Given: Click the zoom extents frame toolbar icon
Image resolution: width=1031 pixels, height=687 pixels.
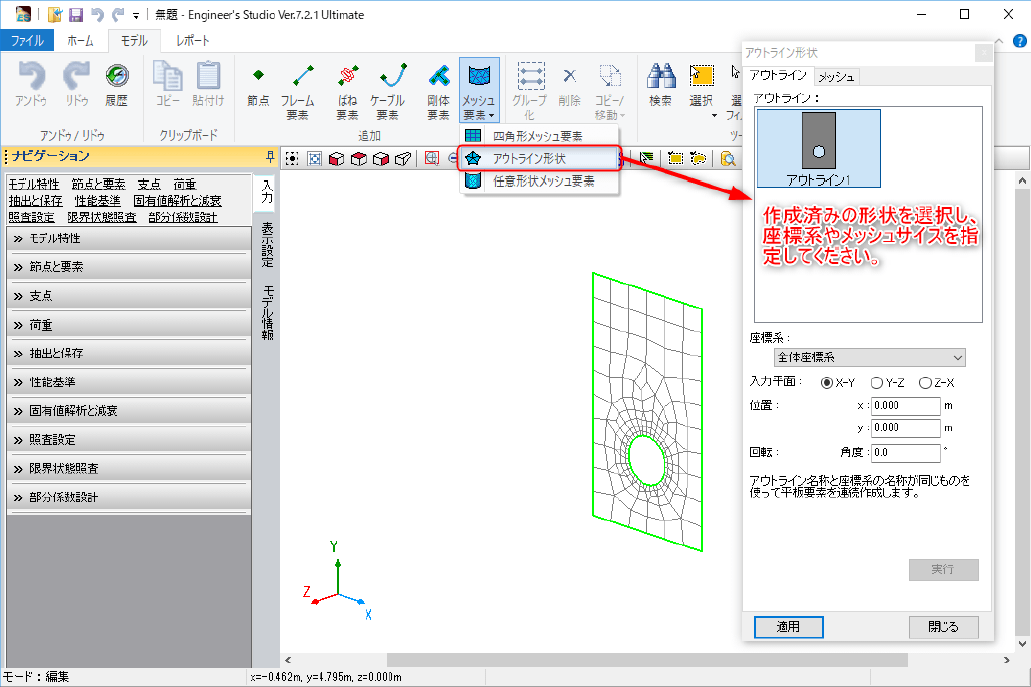Looking at the screenshot, I should pos(314,158).
